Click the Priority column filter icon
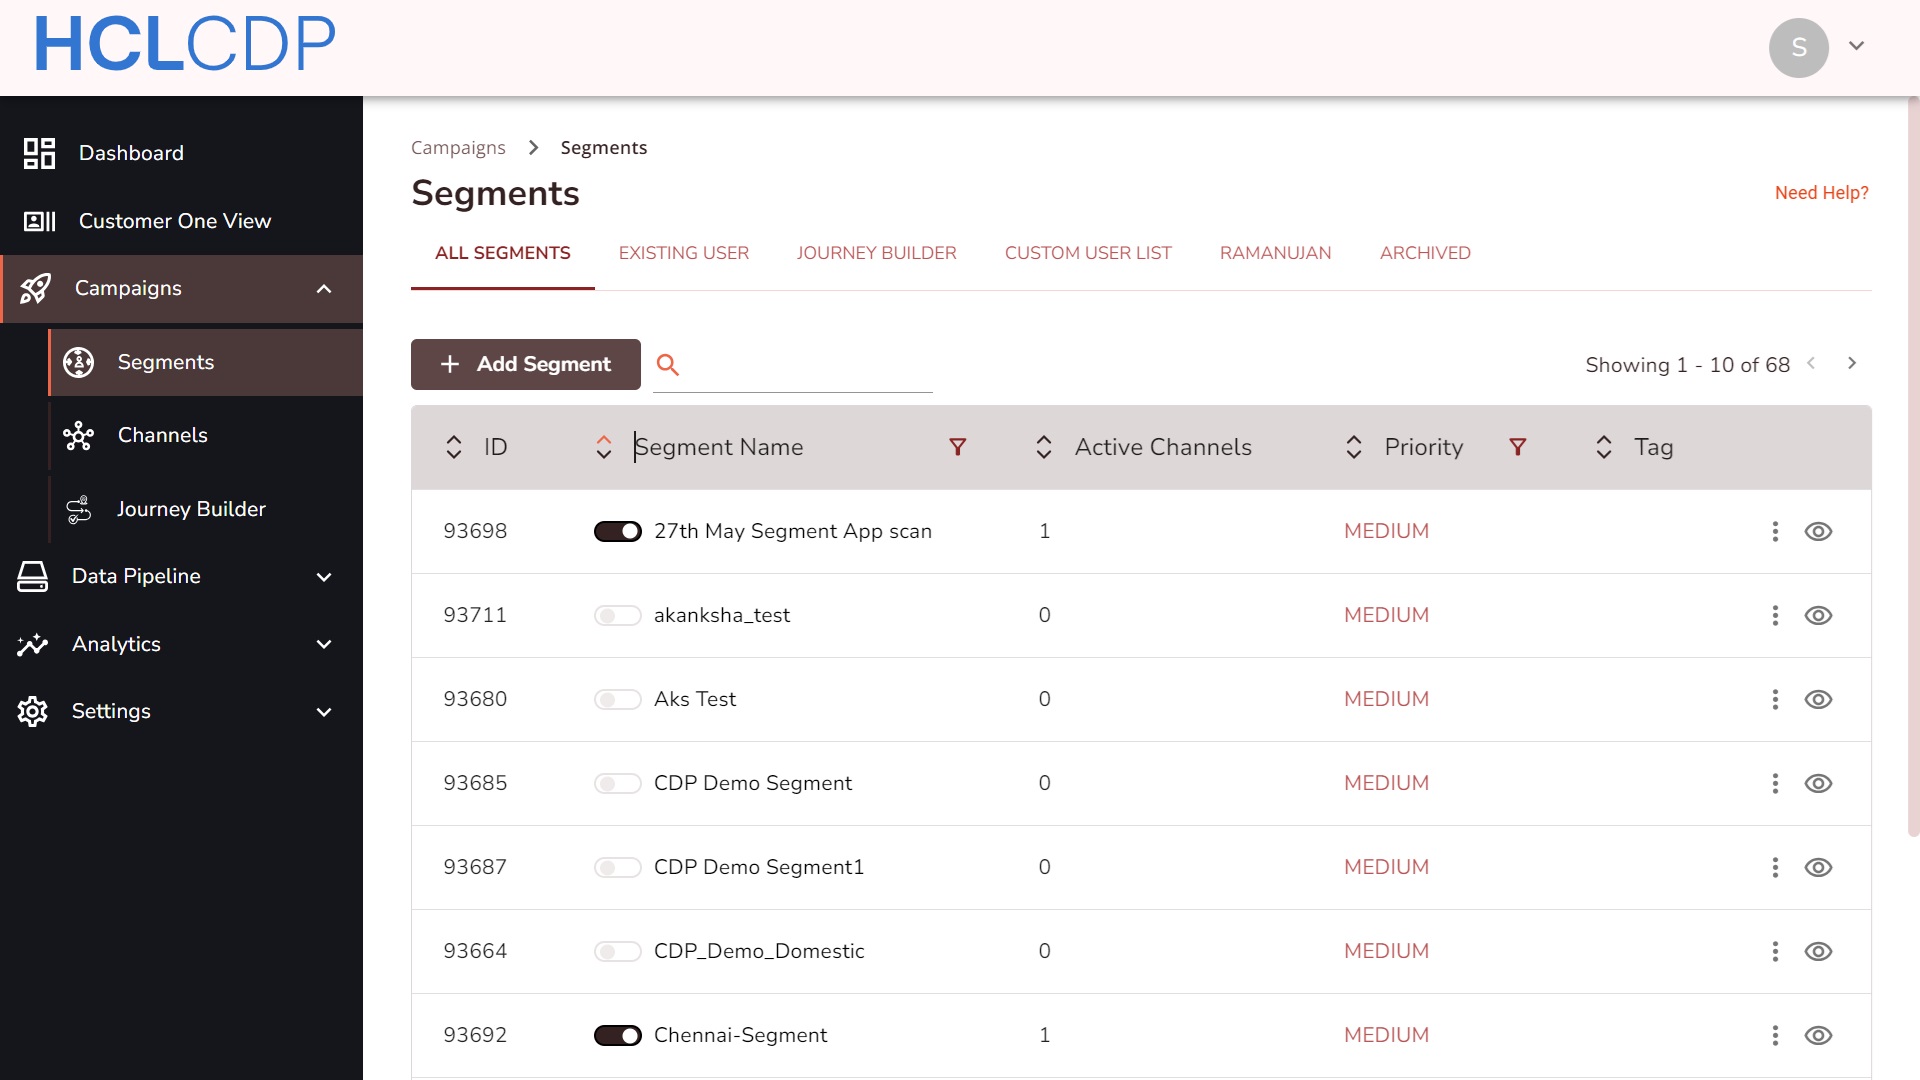1920x1080 pixels. [1517, 447]
